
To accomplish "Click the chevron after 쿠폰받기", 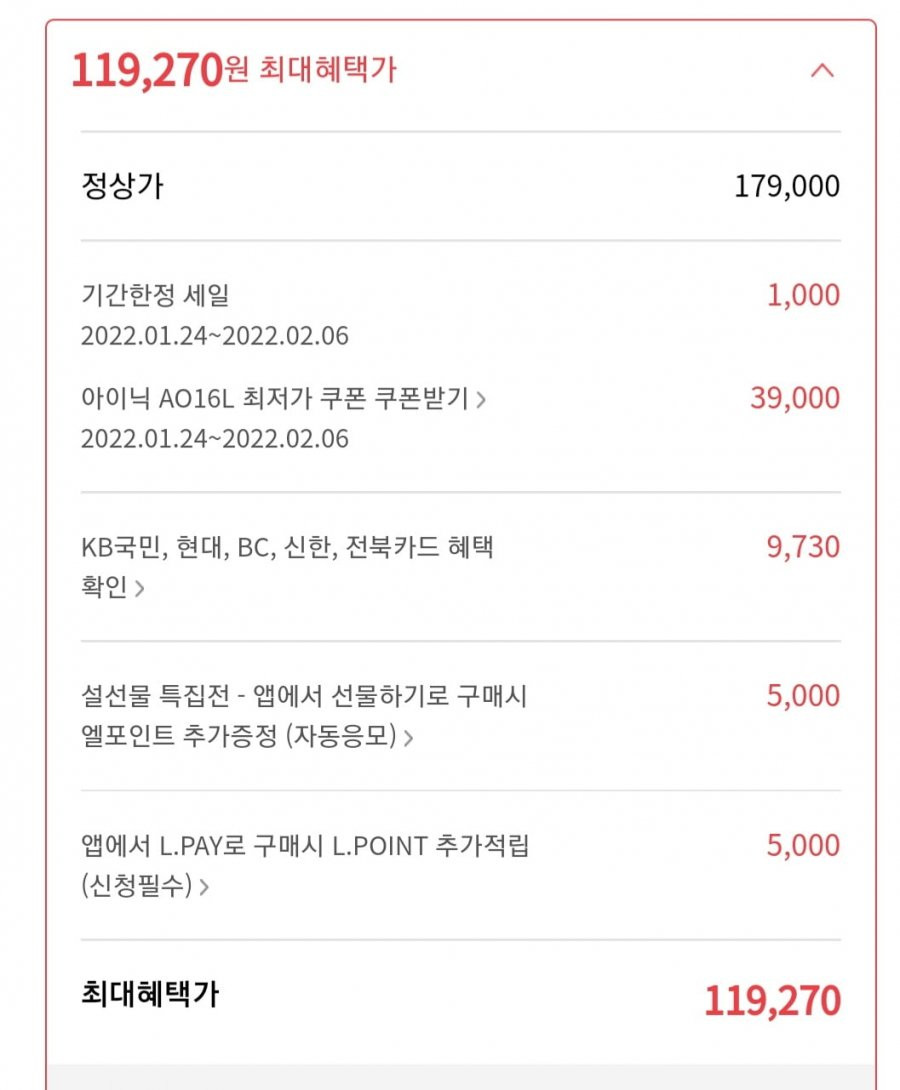I will [481, 400].
